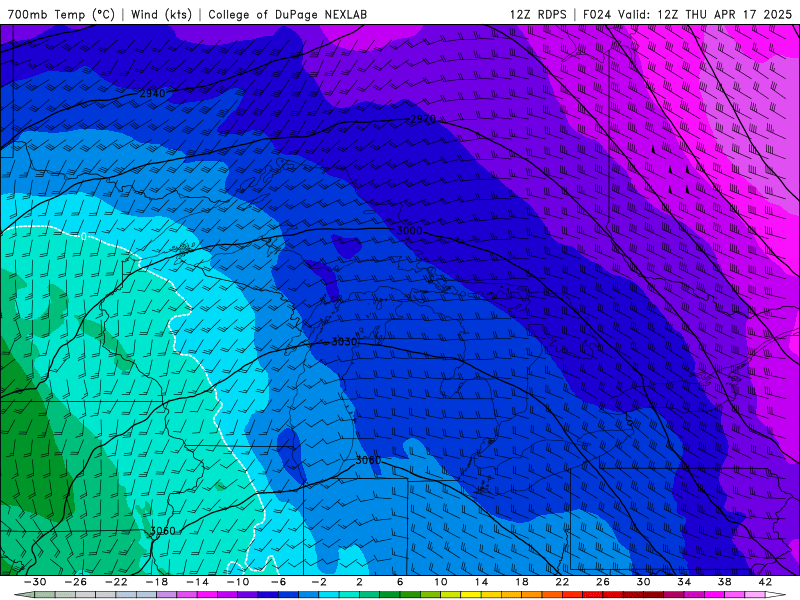This screenshot has height=600, width=800.
Task: Click the -22 colorbar tick label
Action: click(116, 582)
